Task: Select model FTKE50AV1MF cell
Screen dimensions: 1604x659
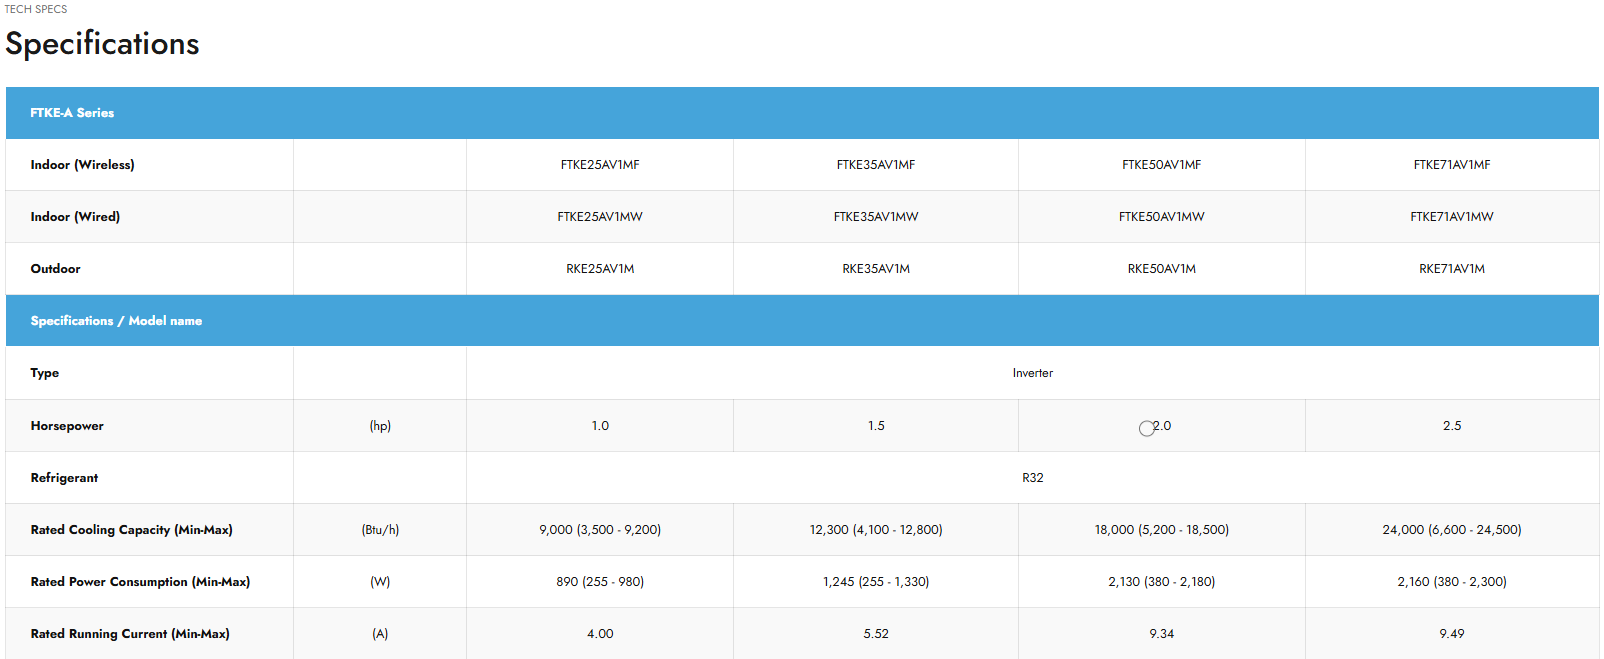Action: click(x=1162, y=165)
